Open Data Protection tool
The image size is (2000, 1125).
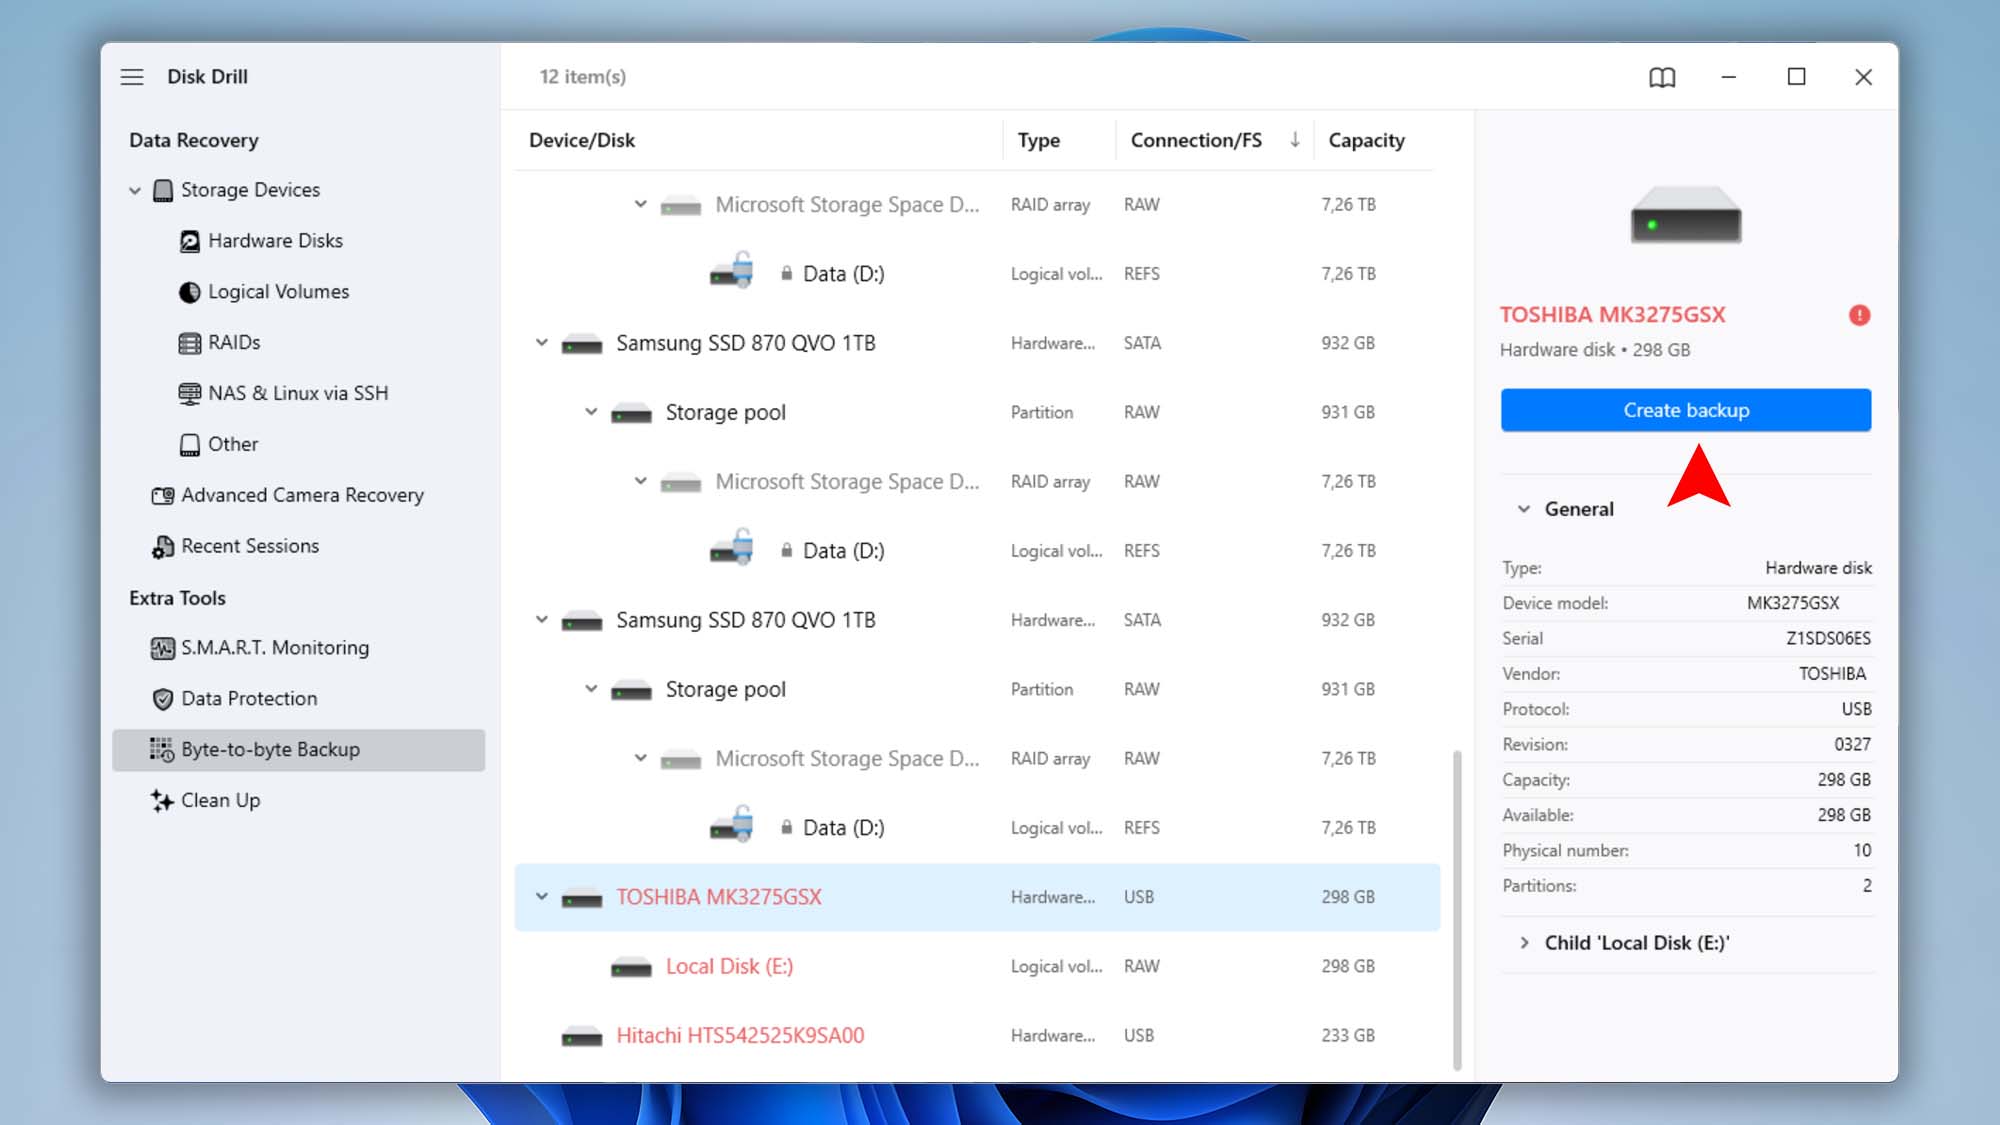pyautogui.click(x=249, y=699)
